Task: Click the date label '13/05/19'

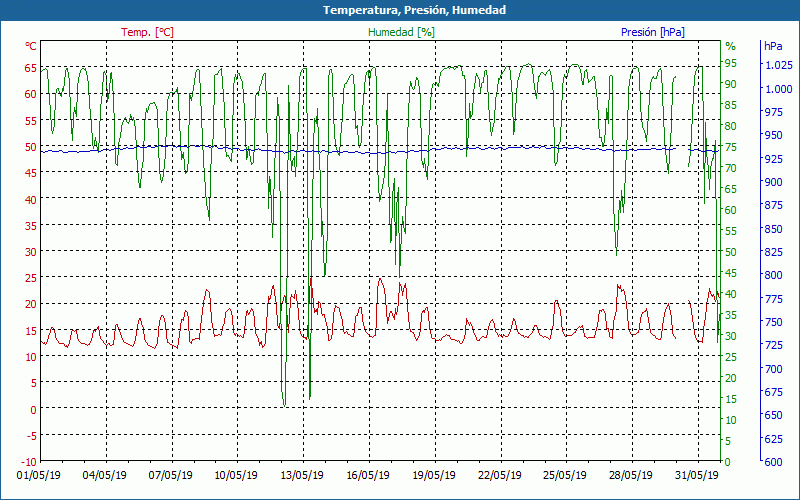Action: tap(302, 475)
